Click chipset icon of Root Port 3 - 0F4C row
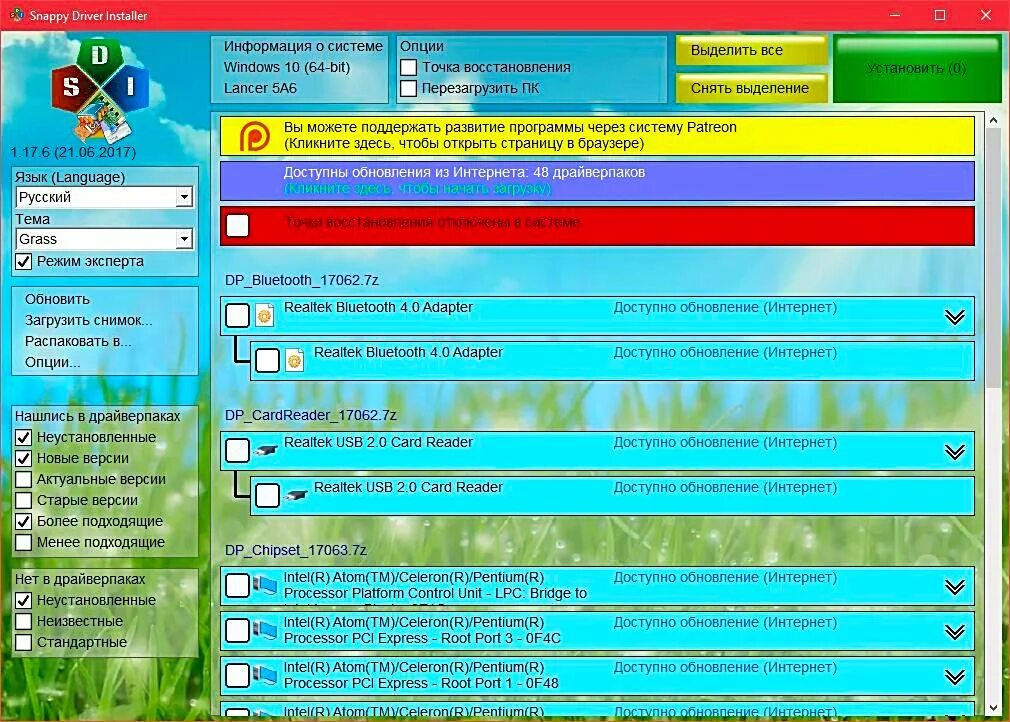 pos(265,631)
